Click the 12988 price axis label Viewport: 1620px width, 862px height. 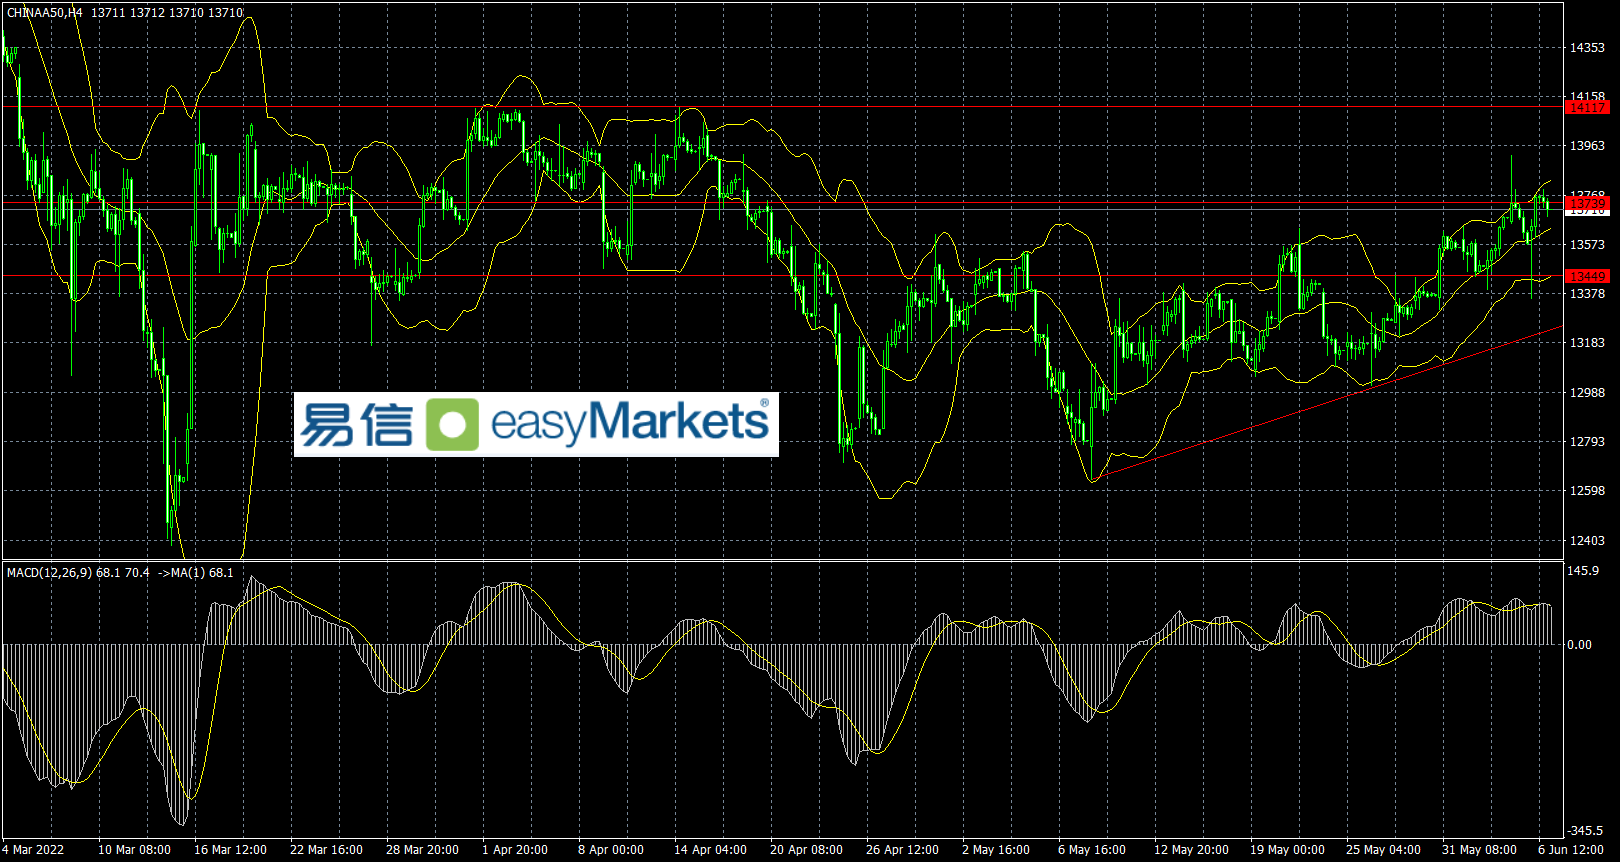[x=1587, y=393]
